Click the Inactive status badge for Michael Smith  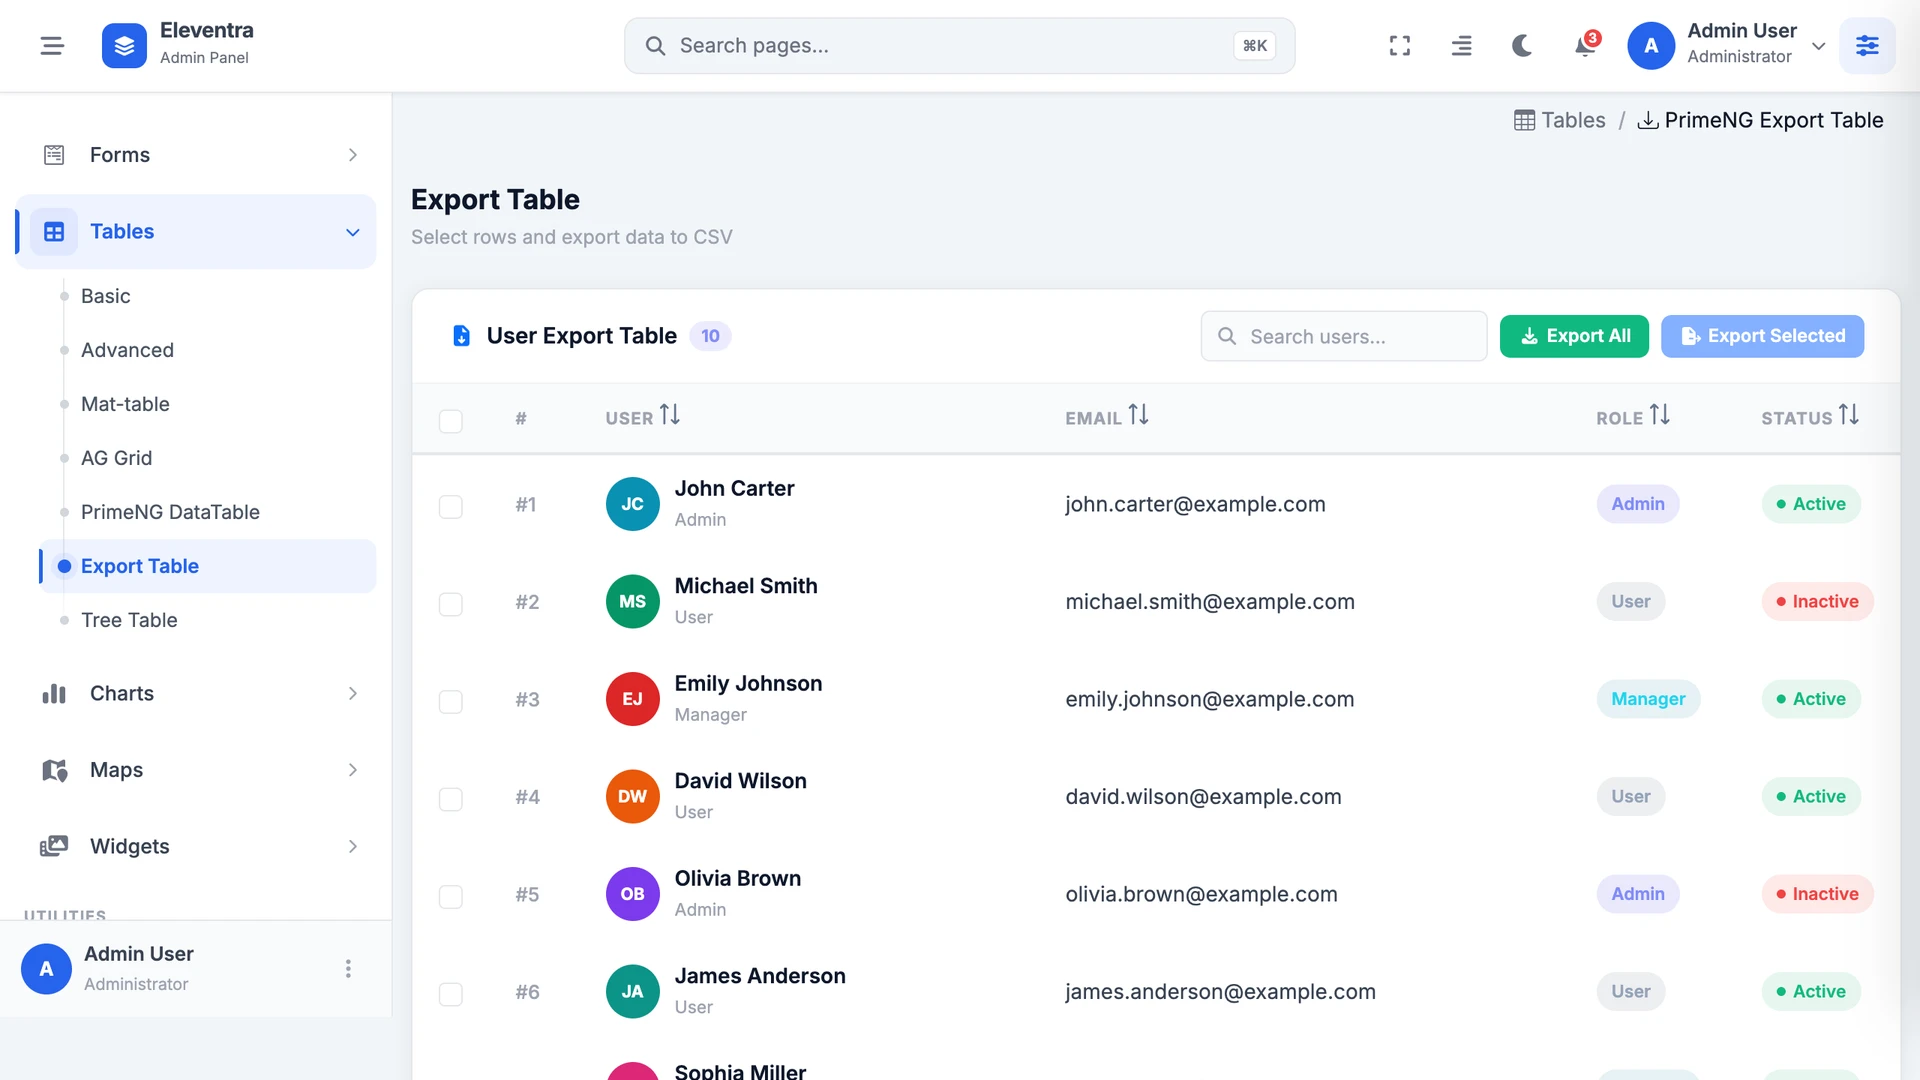tap(1817, 602)
